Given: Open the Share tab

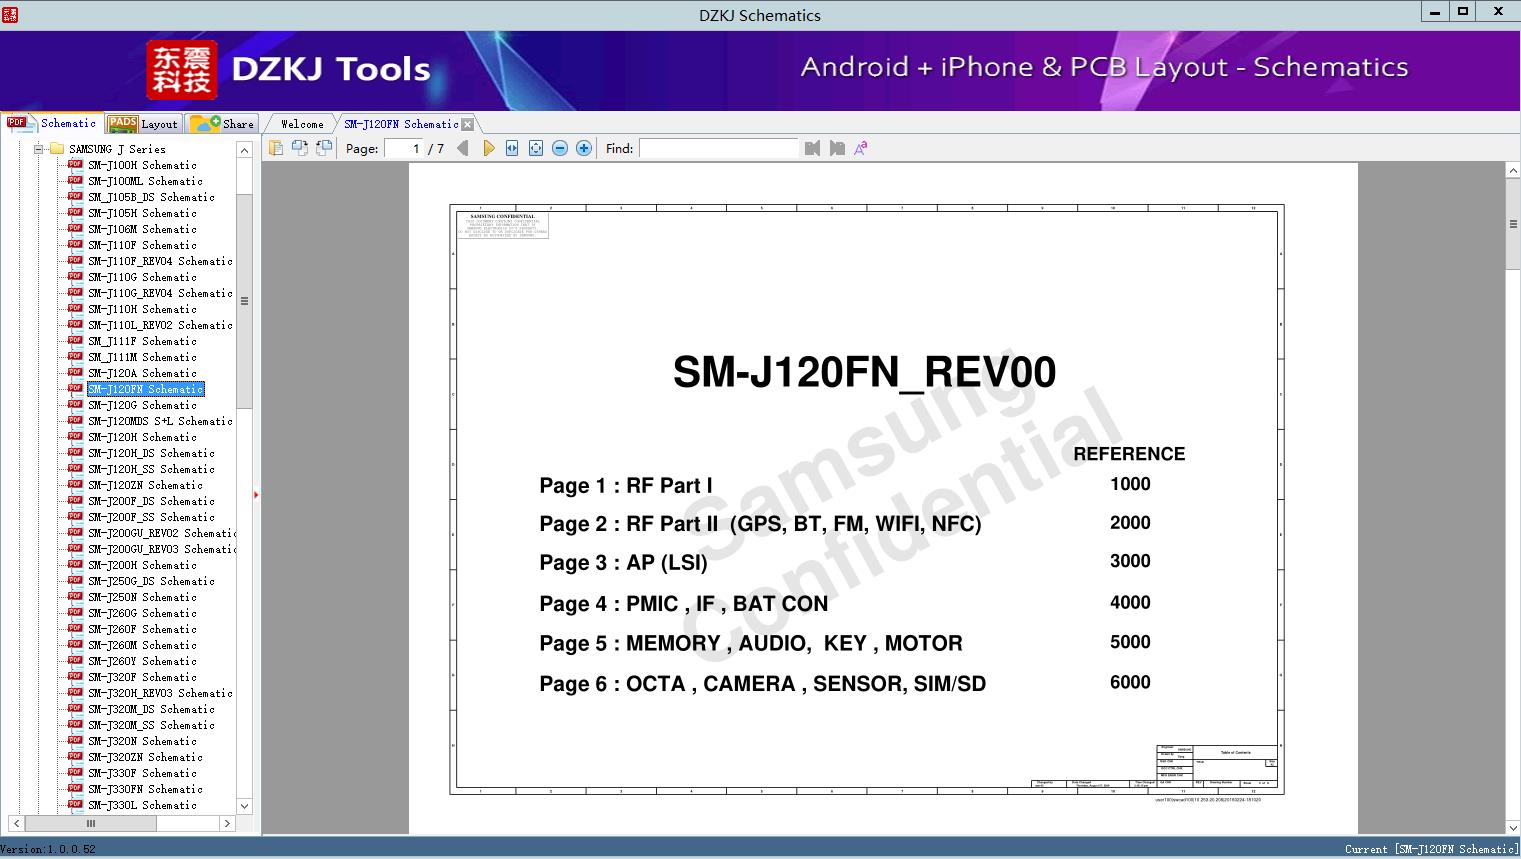Looking at the screenshot, I should (x=222, y=124).
